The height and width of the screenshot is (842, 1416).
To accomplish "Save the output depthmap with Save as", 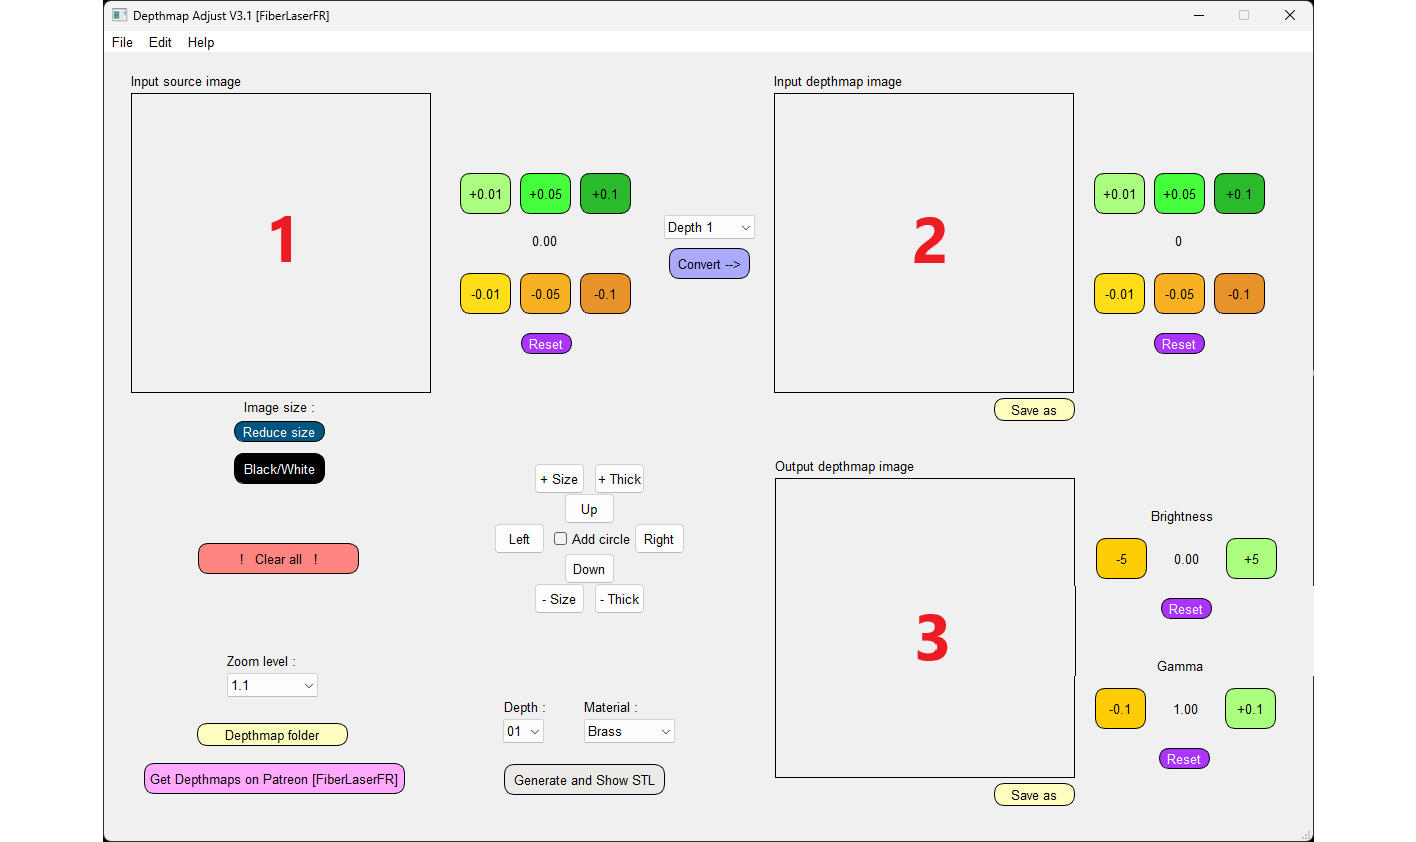I will [x=1034, y=795].
